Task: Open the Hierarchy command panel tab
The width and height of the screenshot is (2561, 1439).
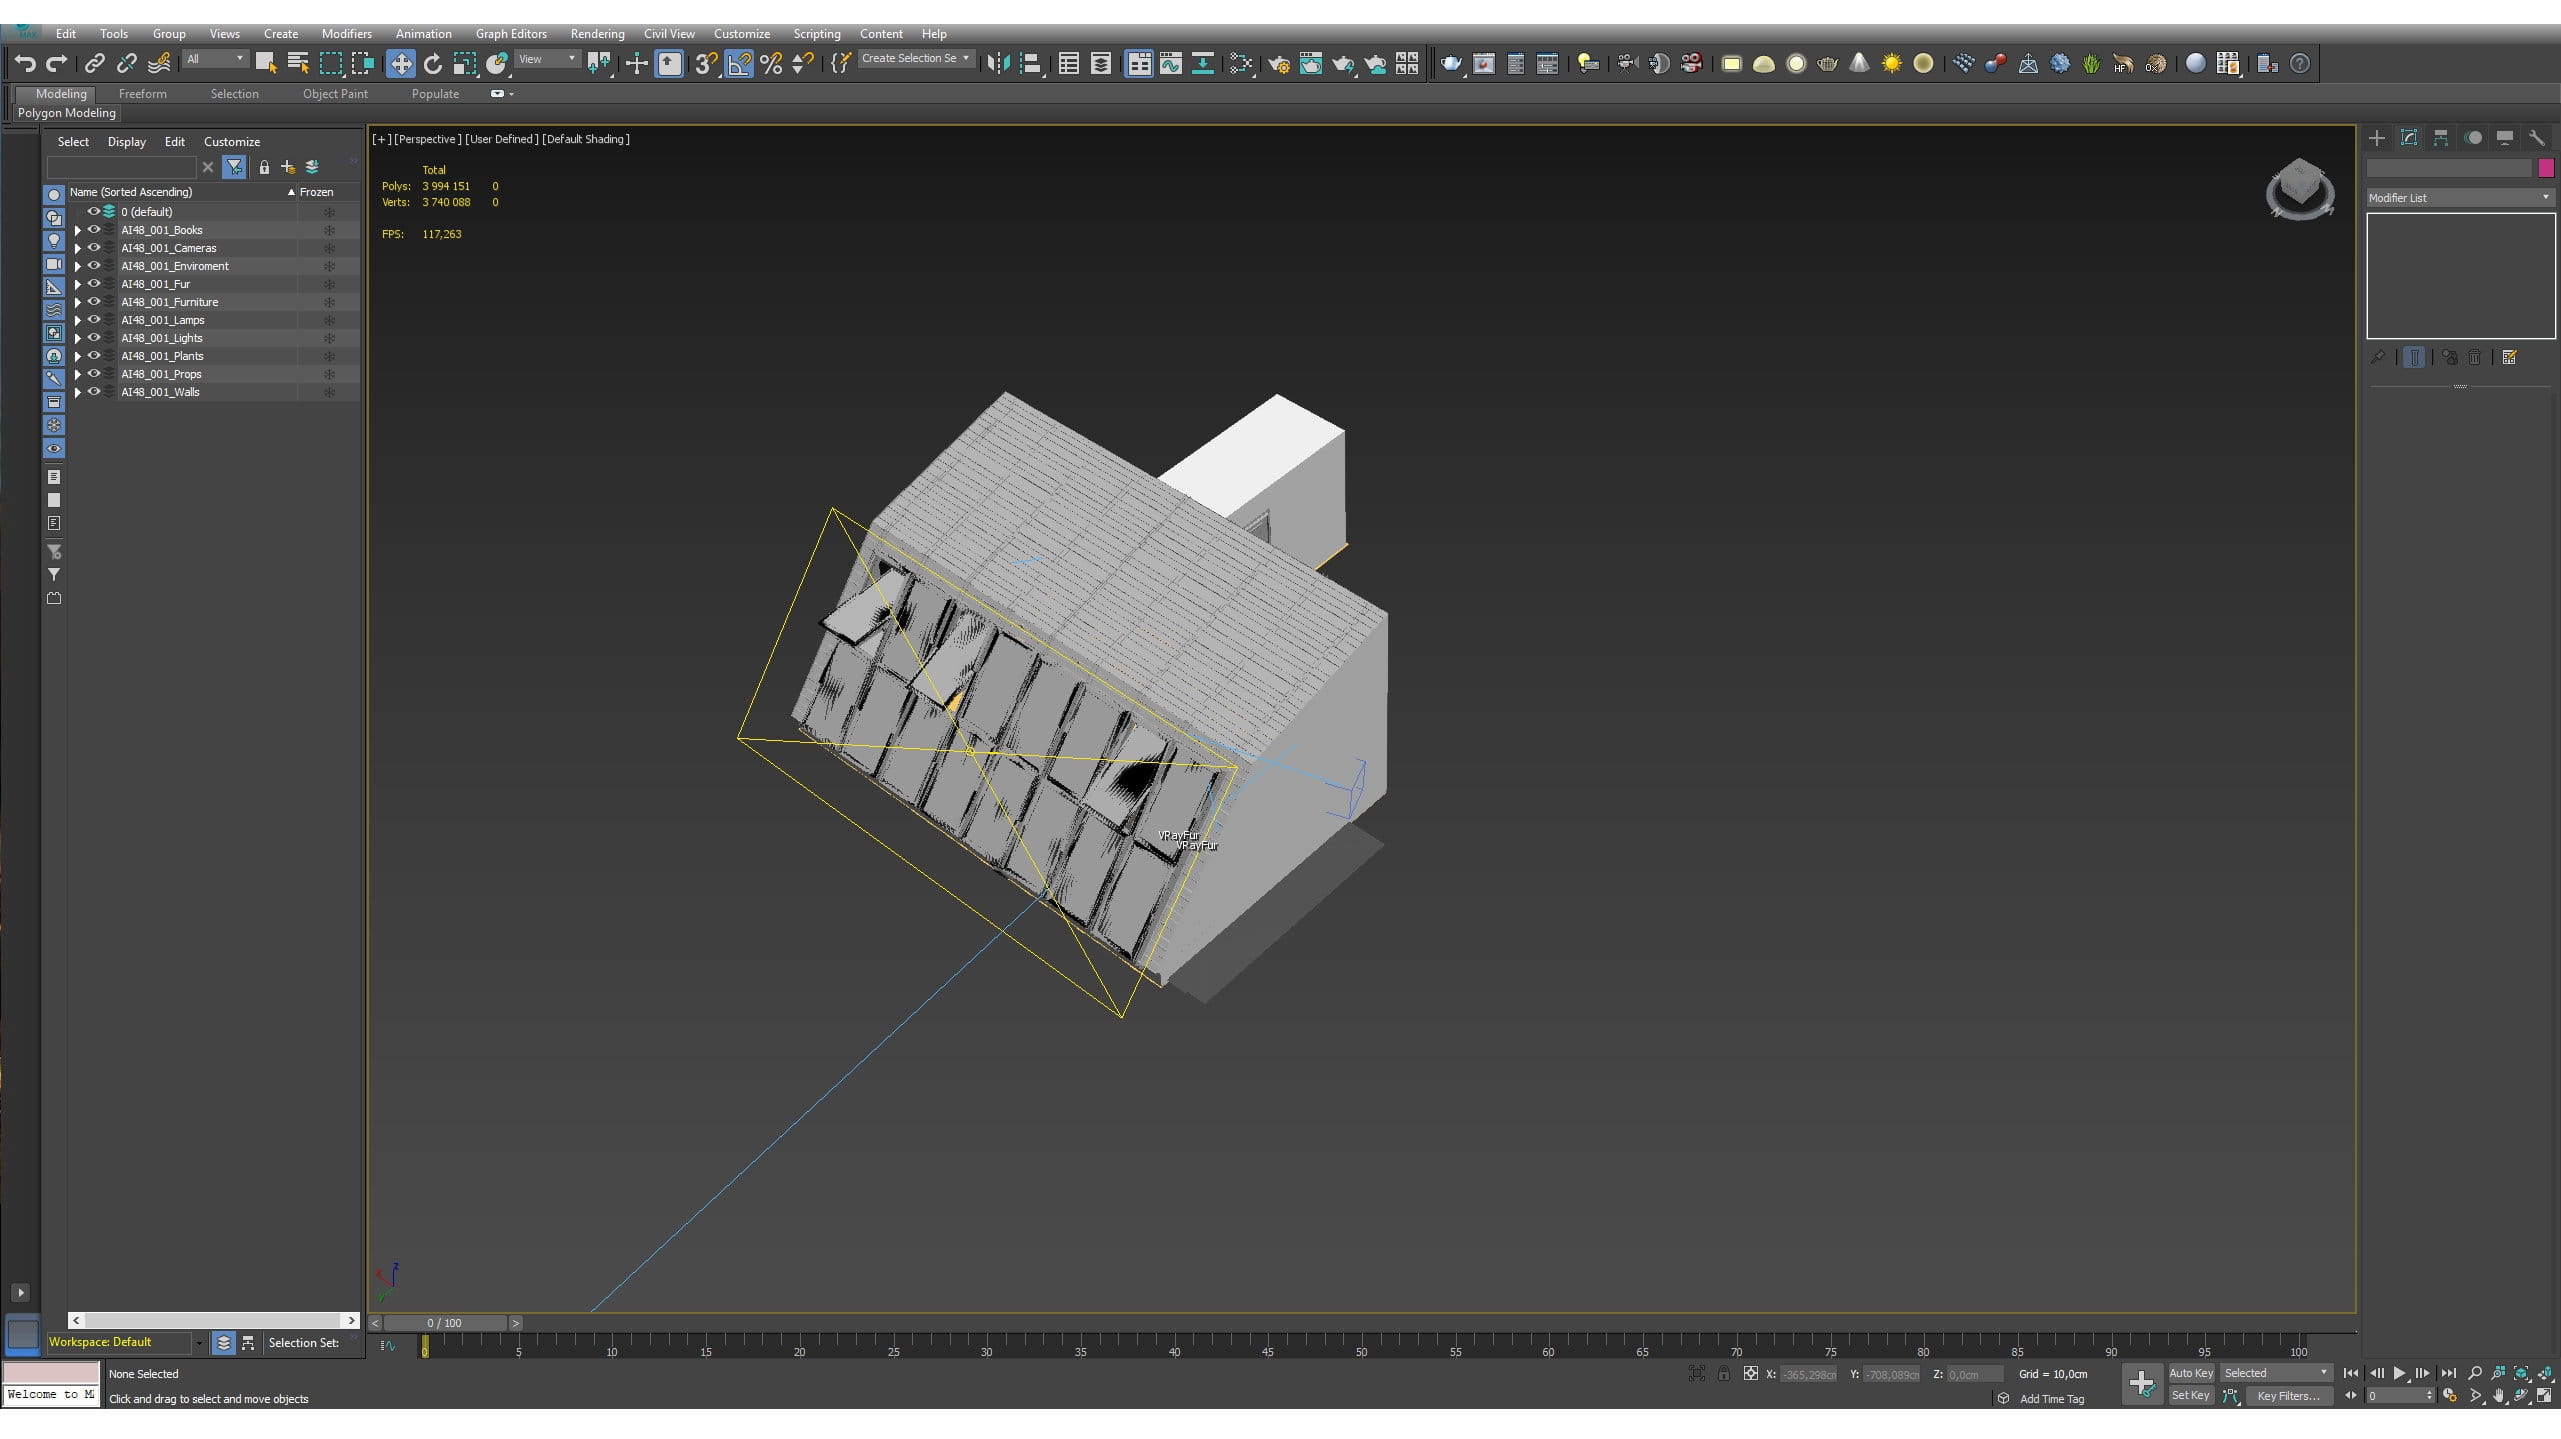Action: (x=2441, y=138)
